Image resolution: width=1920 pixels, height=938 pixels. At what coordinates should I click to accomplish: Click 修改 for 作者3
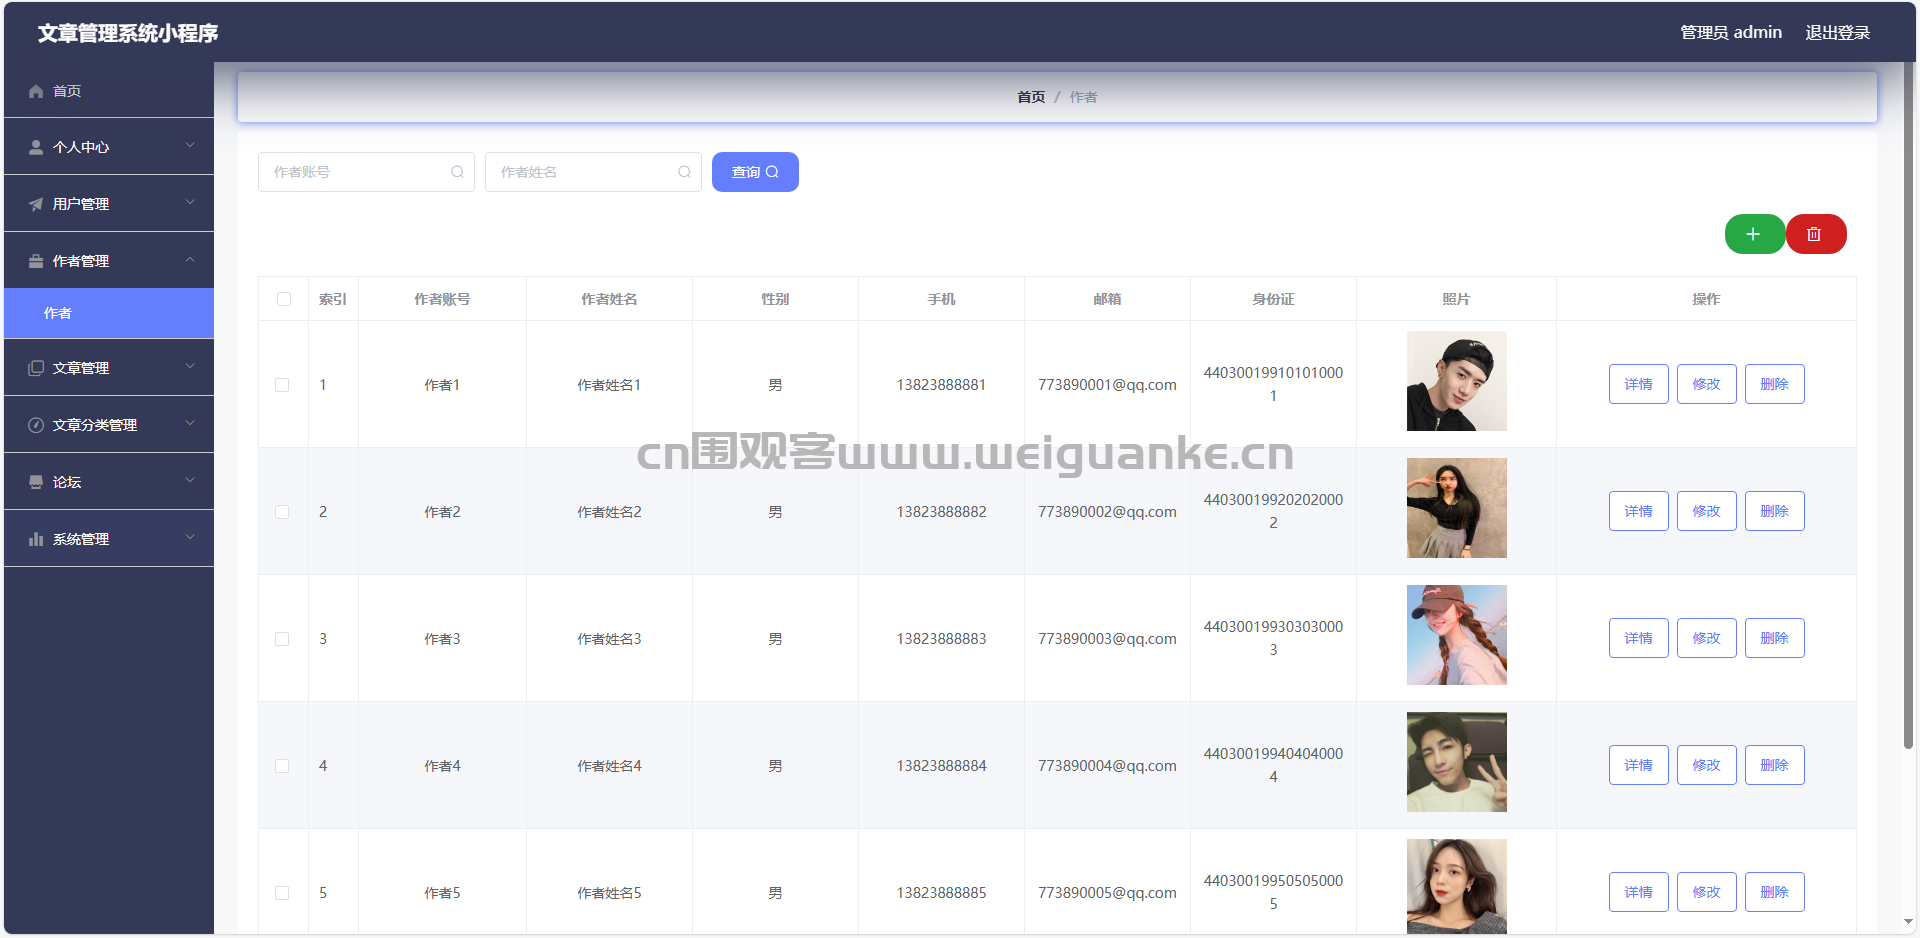coord(1706,638)
